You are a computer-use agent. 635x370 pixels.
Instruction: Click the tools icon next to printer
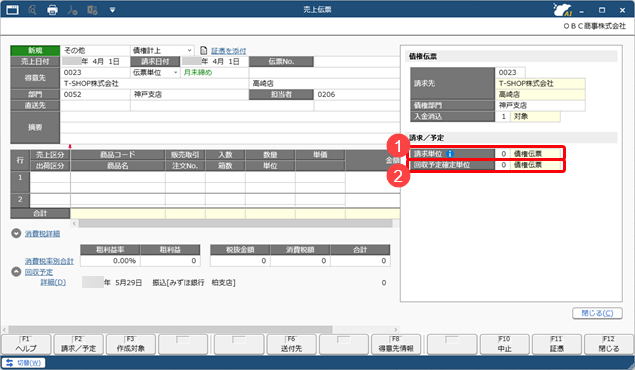click(72, 10)
